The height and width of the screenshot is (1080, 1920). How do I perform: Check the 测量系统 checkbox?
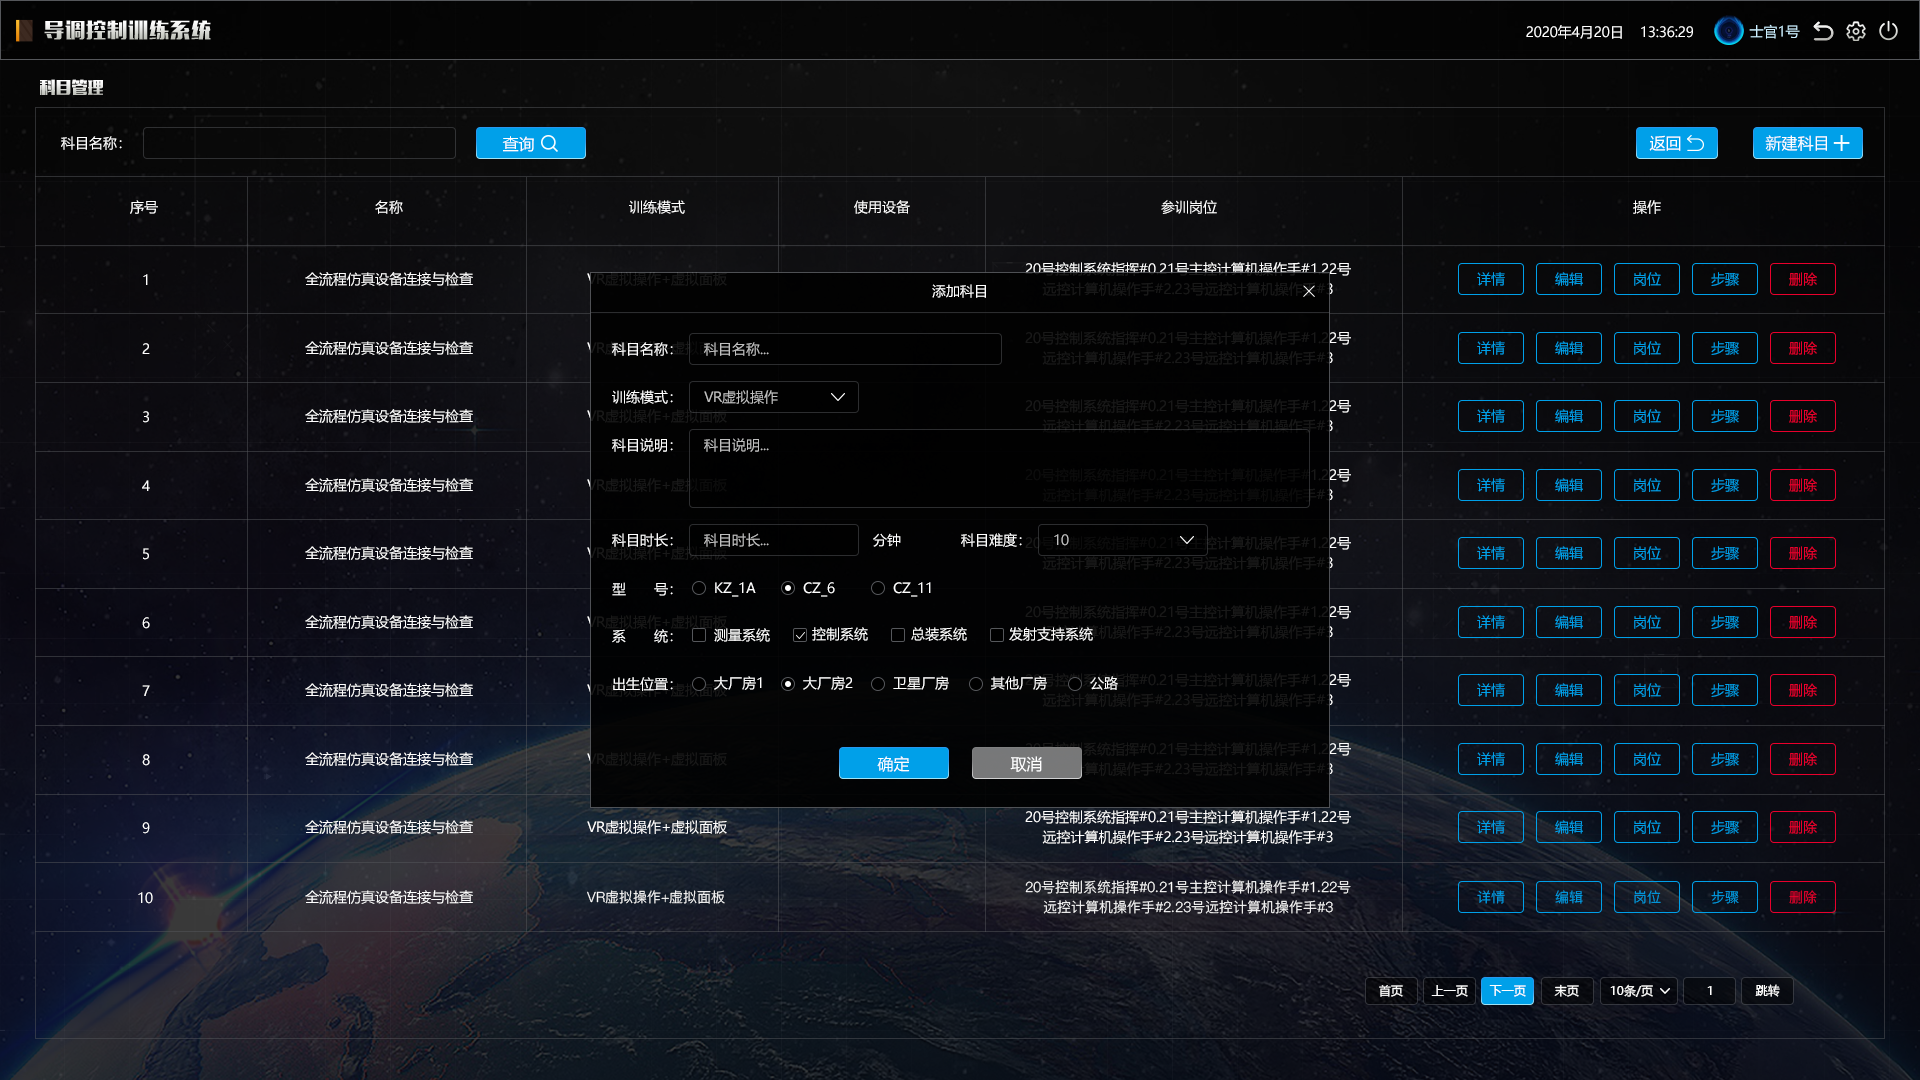click(x=699, y=635)
